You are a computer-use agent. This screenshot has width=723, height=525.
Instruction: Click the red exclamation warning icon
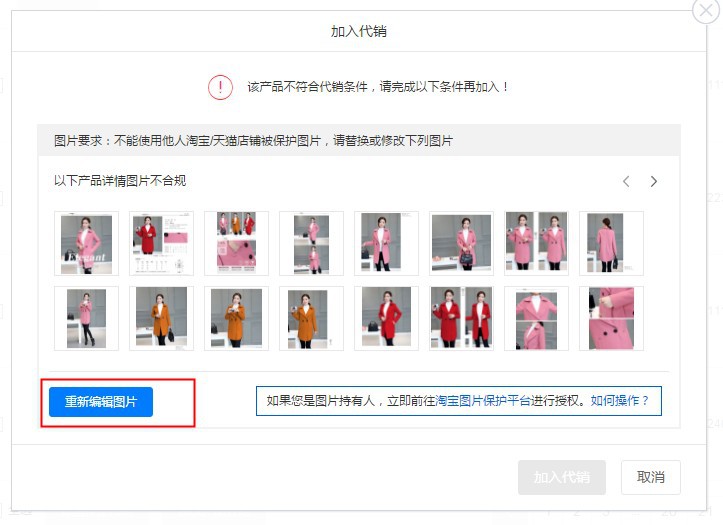click(x=220, y=87)
